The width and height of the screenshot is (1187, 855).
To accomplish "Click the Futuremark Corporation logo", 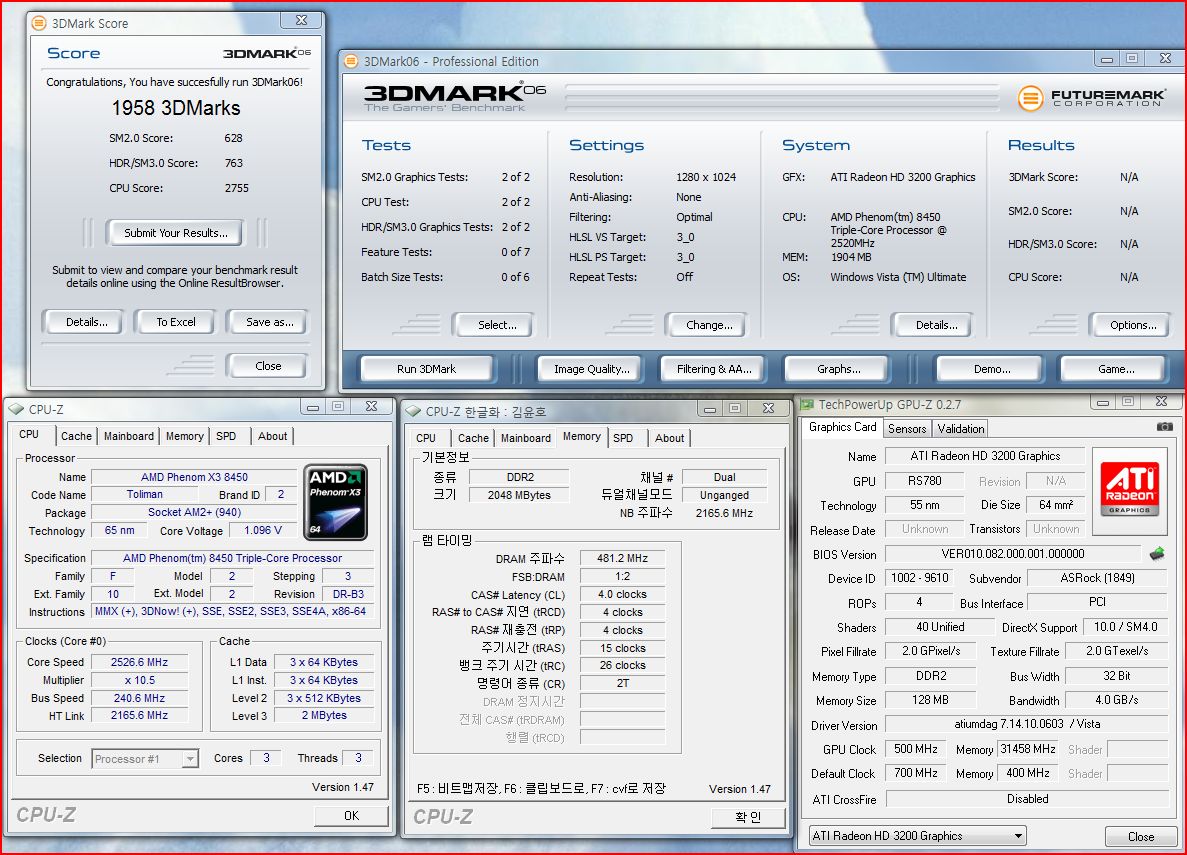I will tap(1091, 98).
